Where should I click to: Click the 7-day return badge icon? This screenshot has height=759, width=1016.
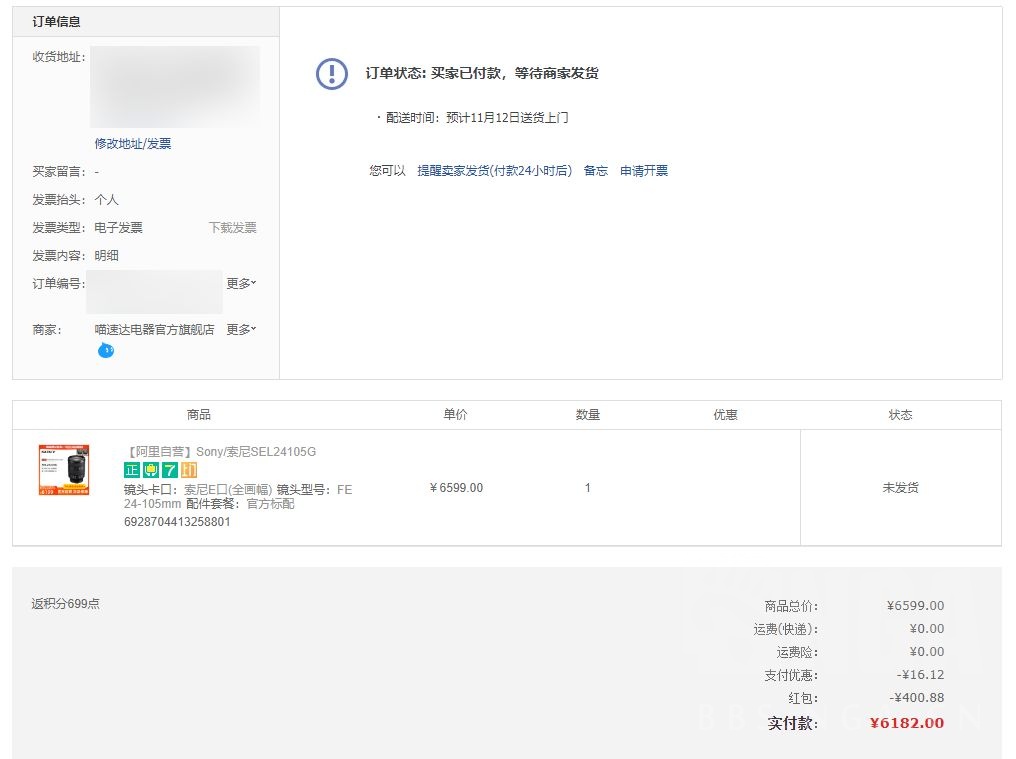pos(169,468)
